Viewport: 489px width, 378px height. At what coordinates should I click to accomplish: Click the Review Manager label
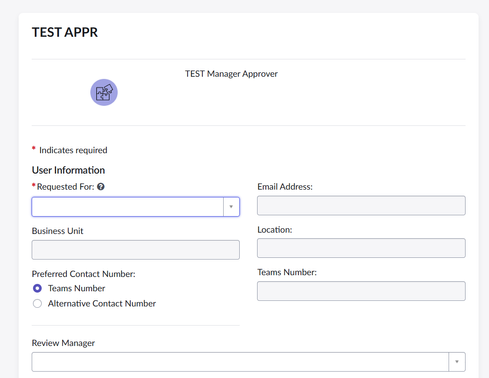63,343
